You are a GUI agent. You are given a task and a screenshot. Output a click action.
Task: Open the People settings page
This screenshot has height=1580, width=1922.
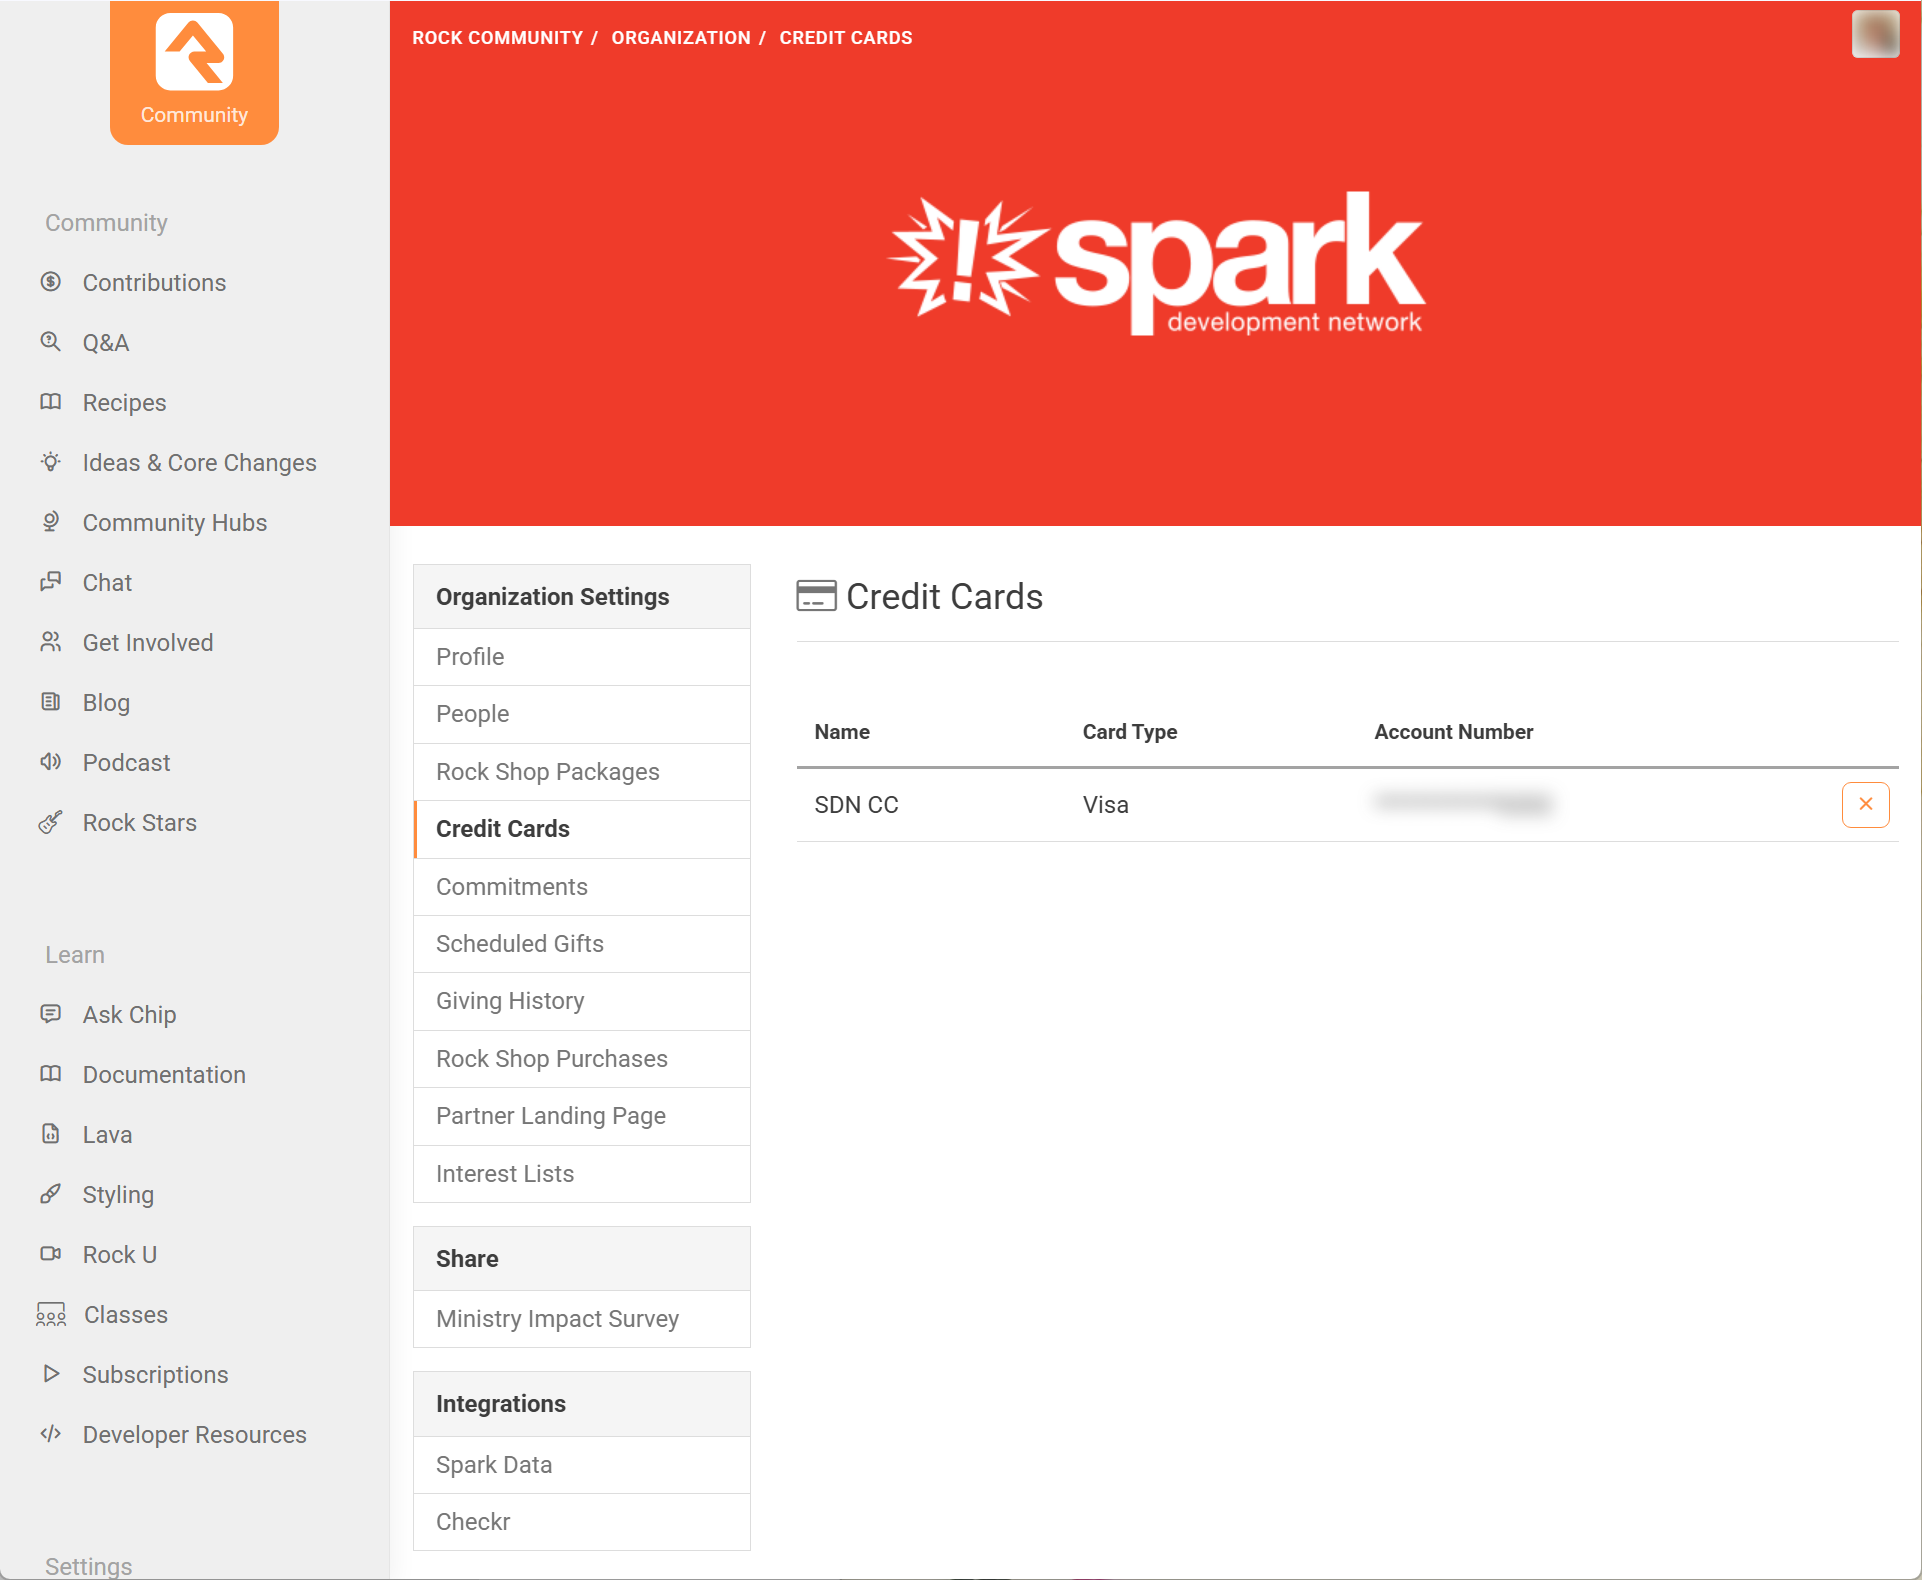point(582,714)
